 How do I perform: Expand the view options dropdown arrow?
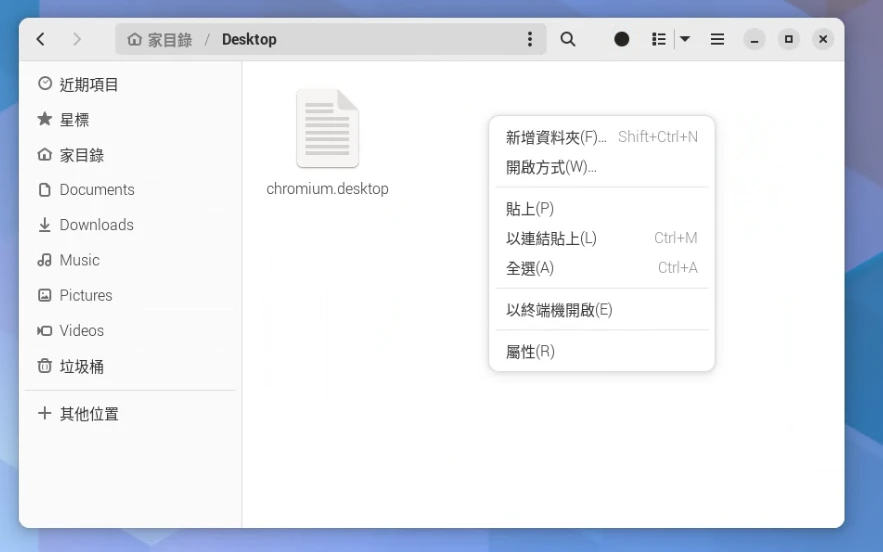(x=685, y=39)
